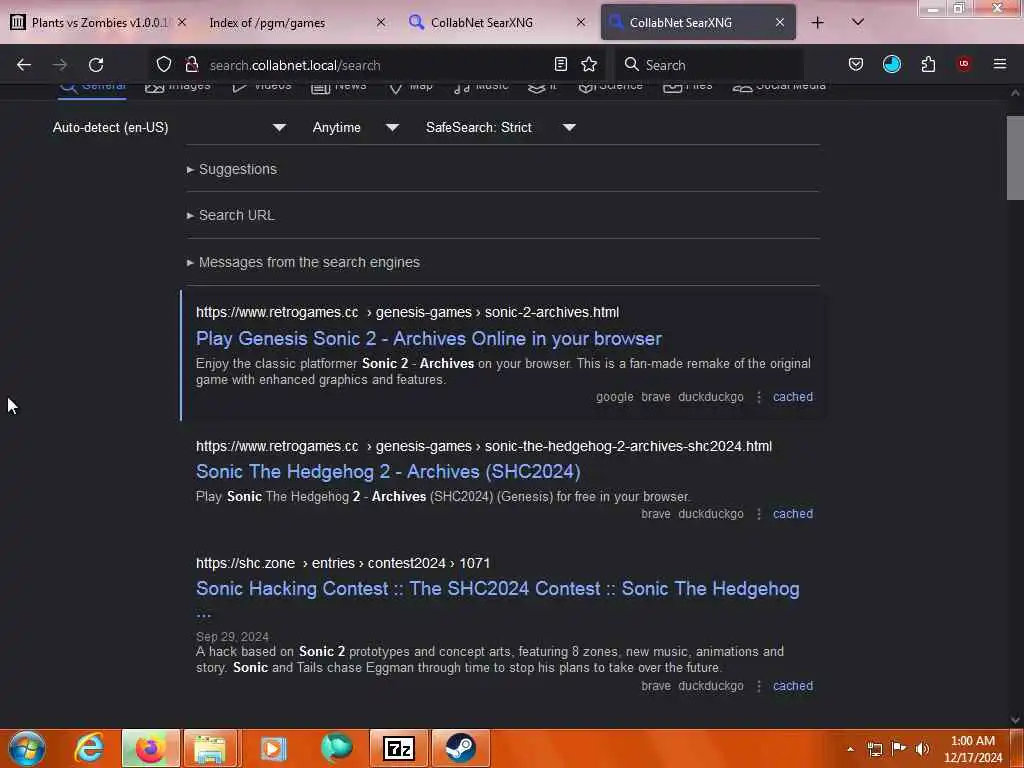Open the shield tracking protection icon
This screenshot has height=768, width=1024.
click(x=164, y=64)
